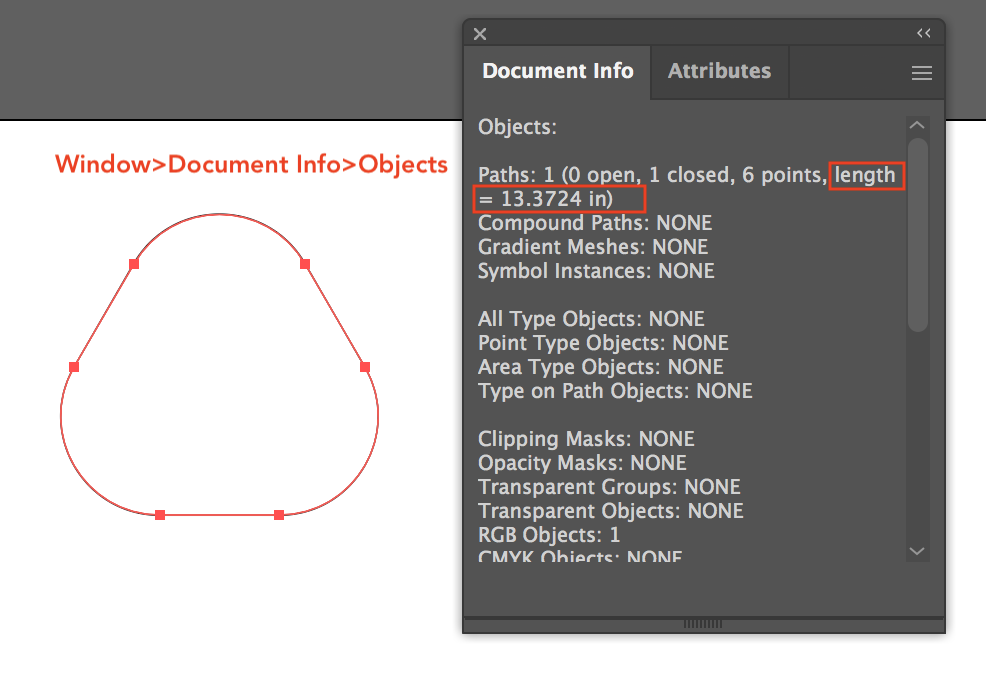Click the '= 13.3724 in)' length value
The image size is (986, 676).
546,199
